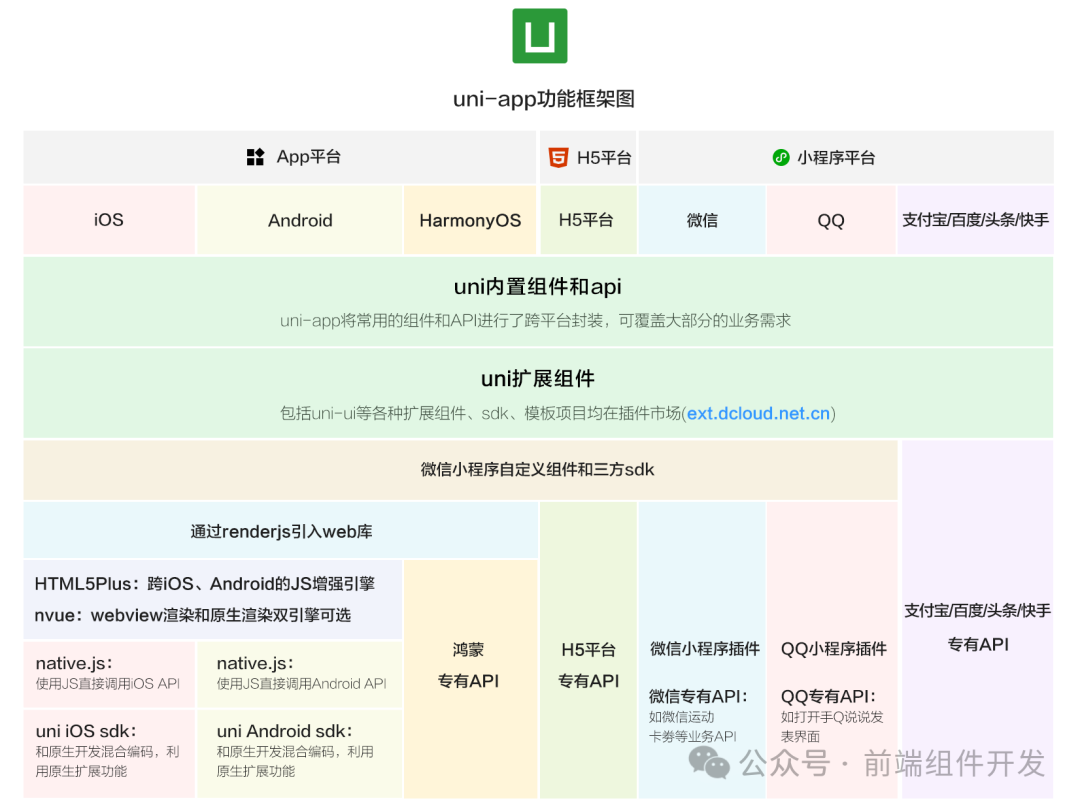This screenshot has width=1080, height=807.
Task: Select the HarmonyOS platform cell
Action: pos(470,220)
